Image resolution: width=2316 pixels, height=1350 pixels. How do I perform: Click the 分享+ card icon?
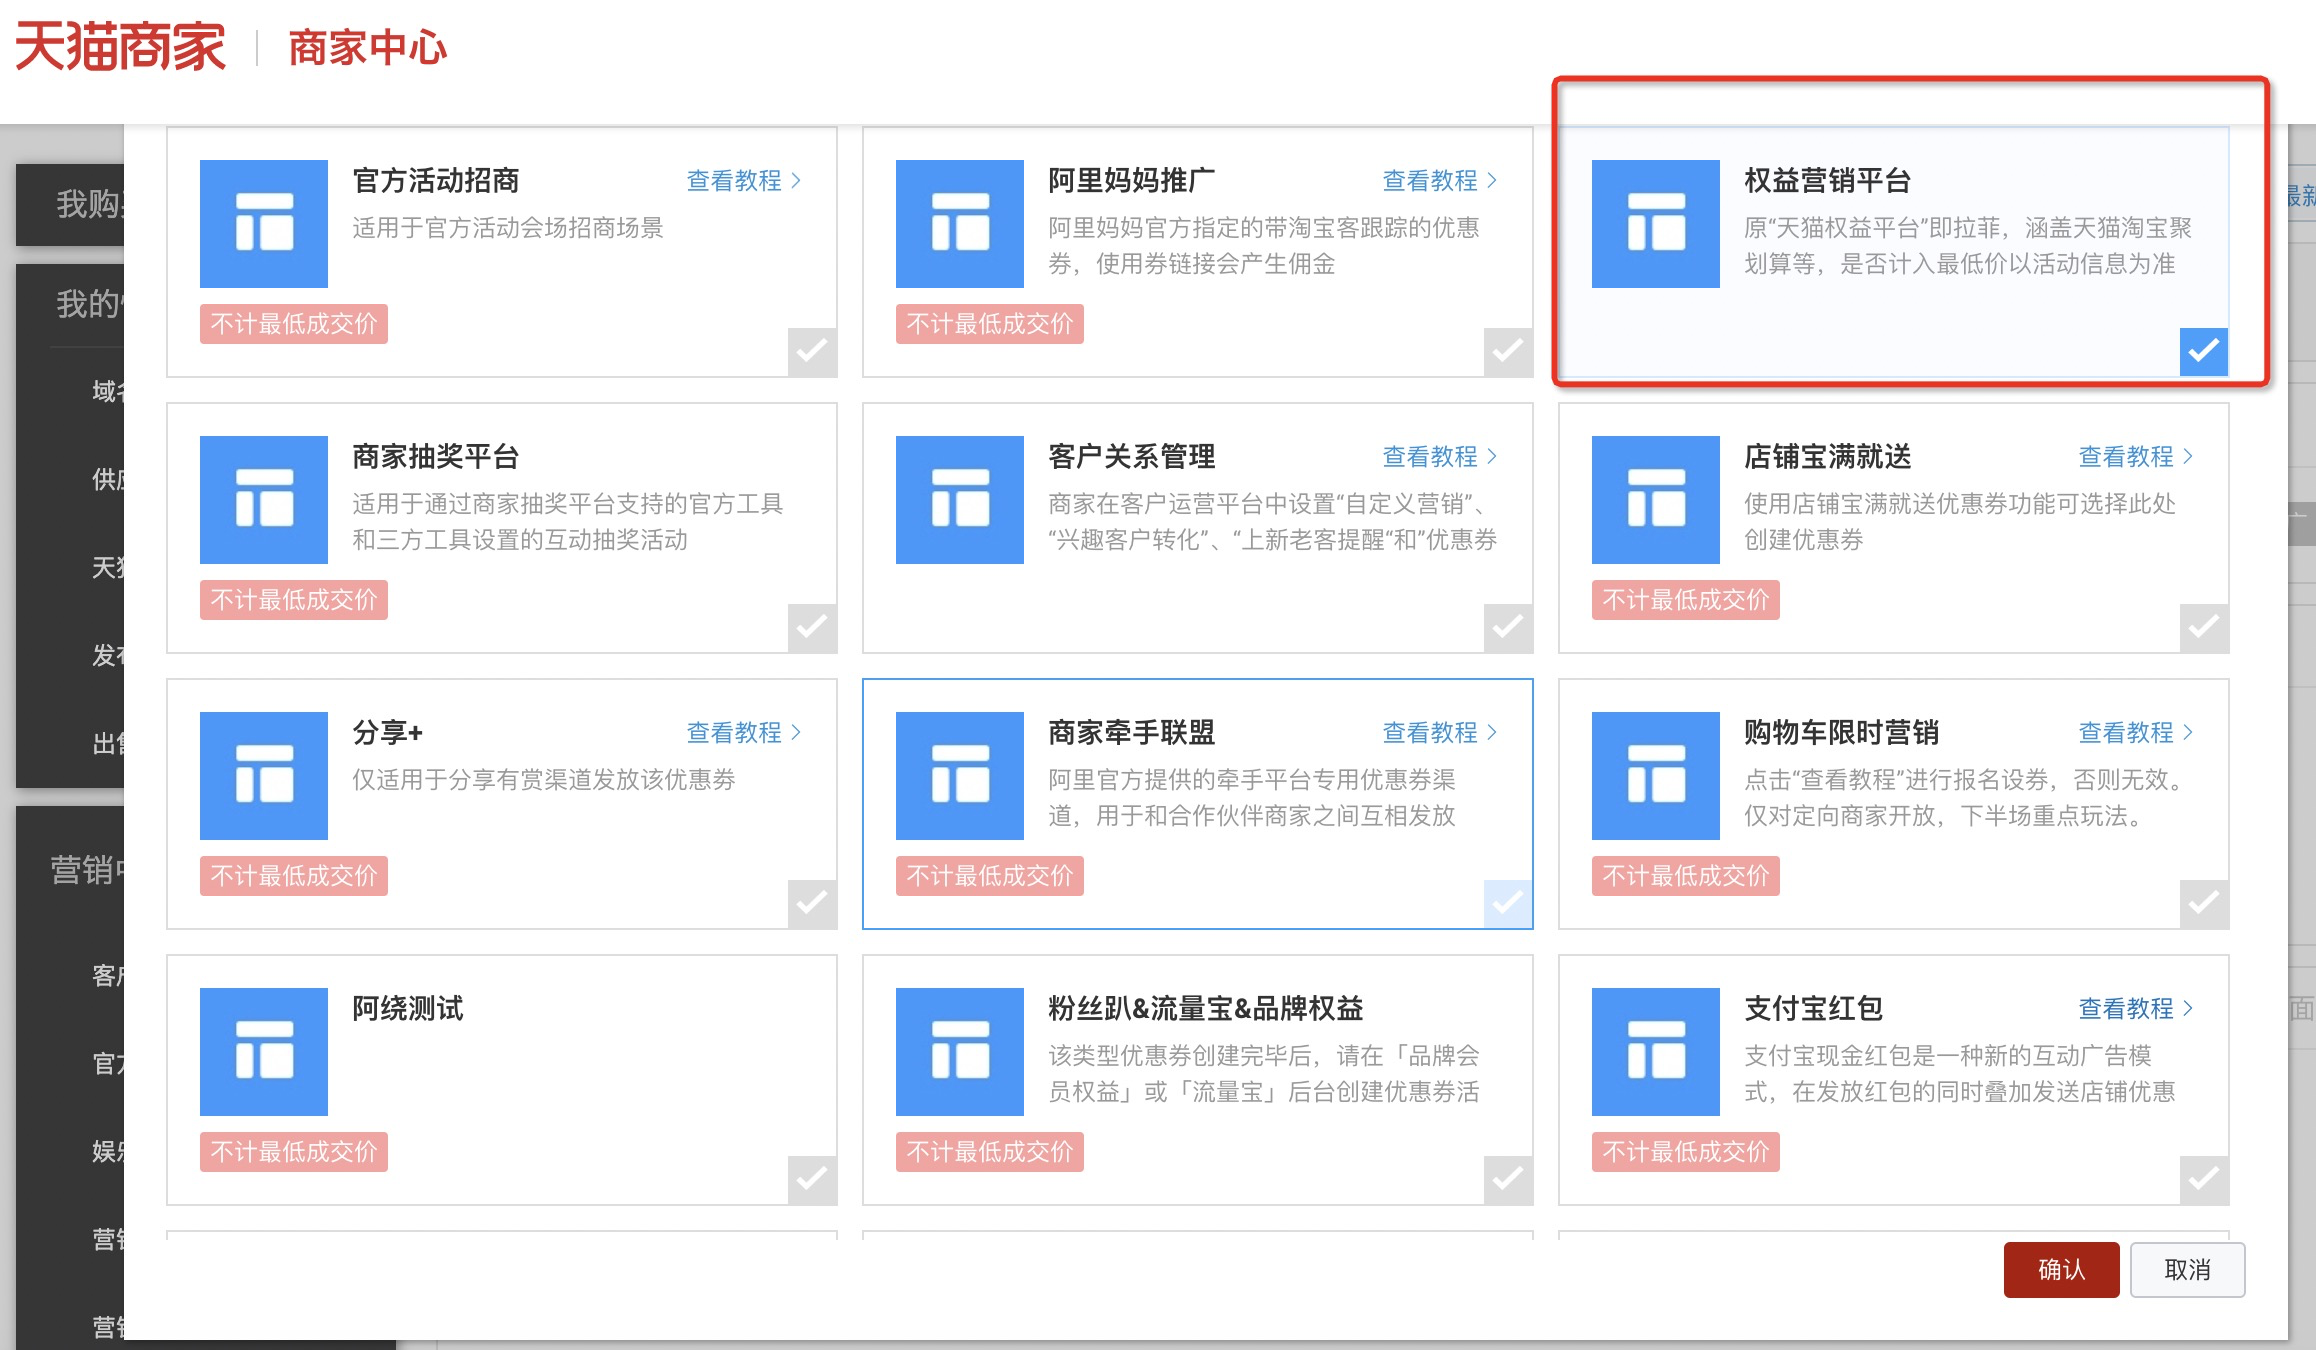(x=264, y=776)
